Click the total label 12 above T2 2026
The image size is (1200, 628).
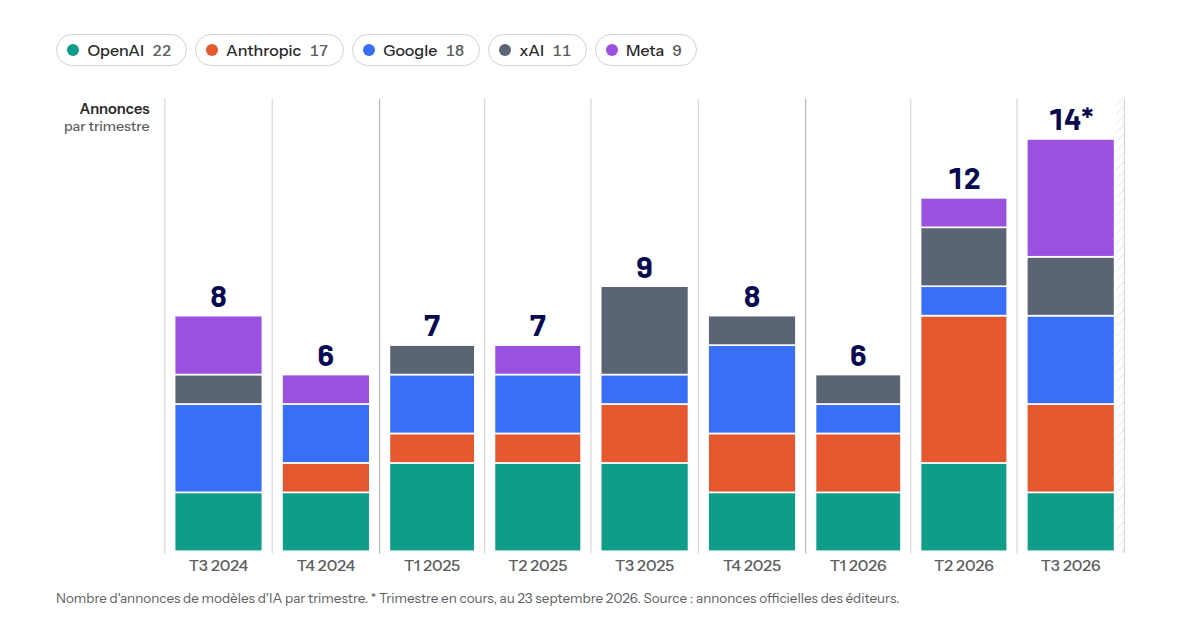(964, 179)
